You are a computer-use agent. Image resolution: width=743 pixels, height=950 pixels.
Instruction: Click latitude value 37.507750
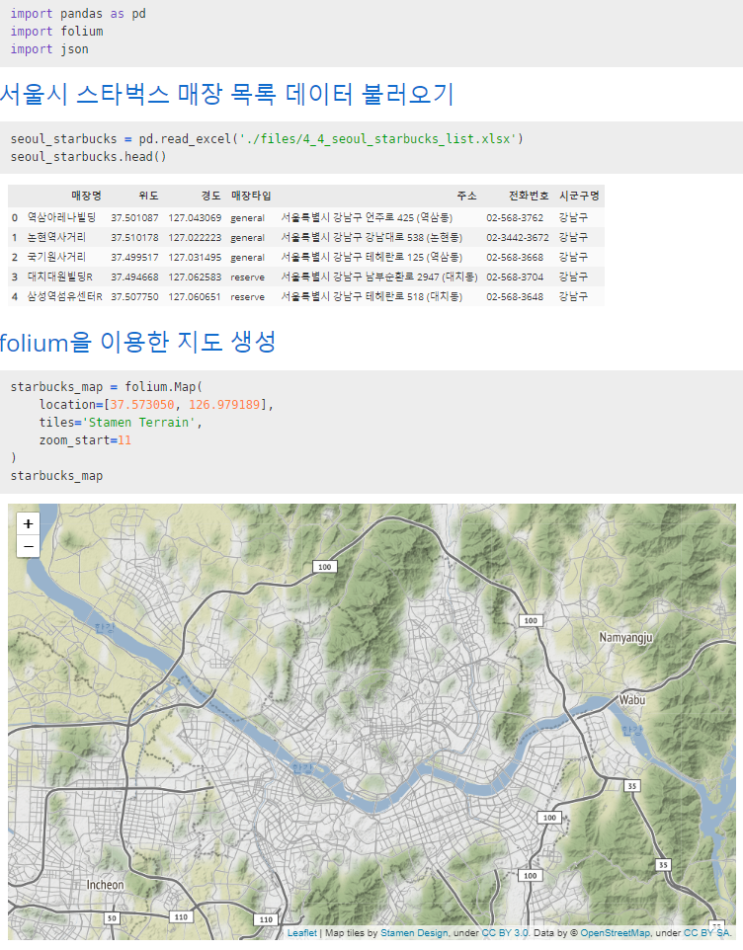click(x=135, y=297)
